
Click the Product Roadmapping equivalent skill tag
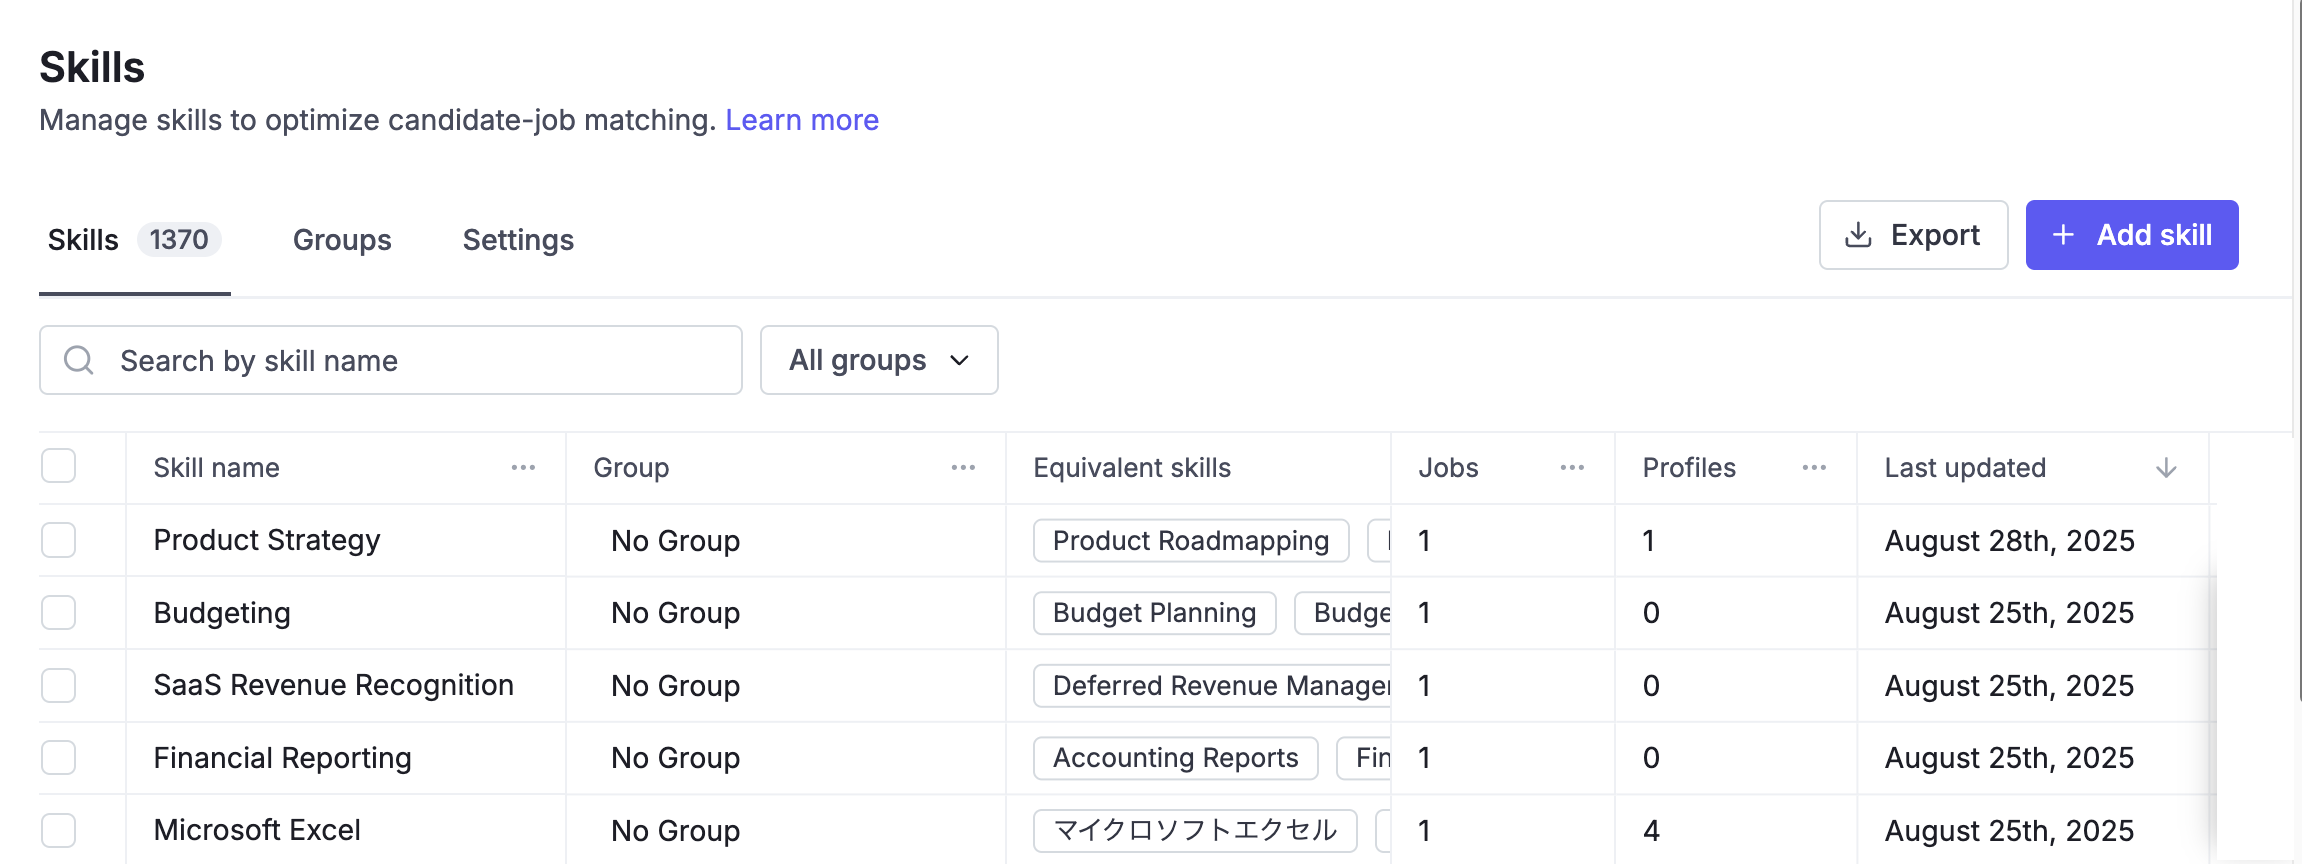[x=1190, y=541]
